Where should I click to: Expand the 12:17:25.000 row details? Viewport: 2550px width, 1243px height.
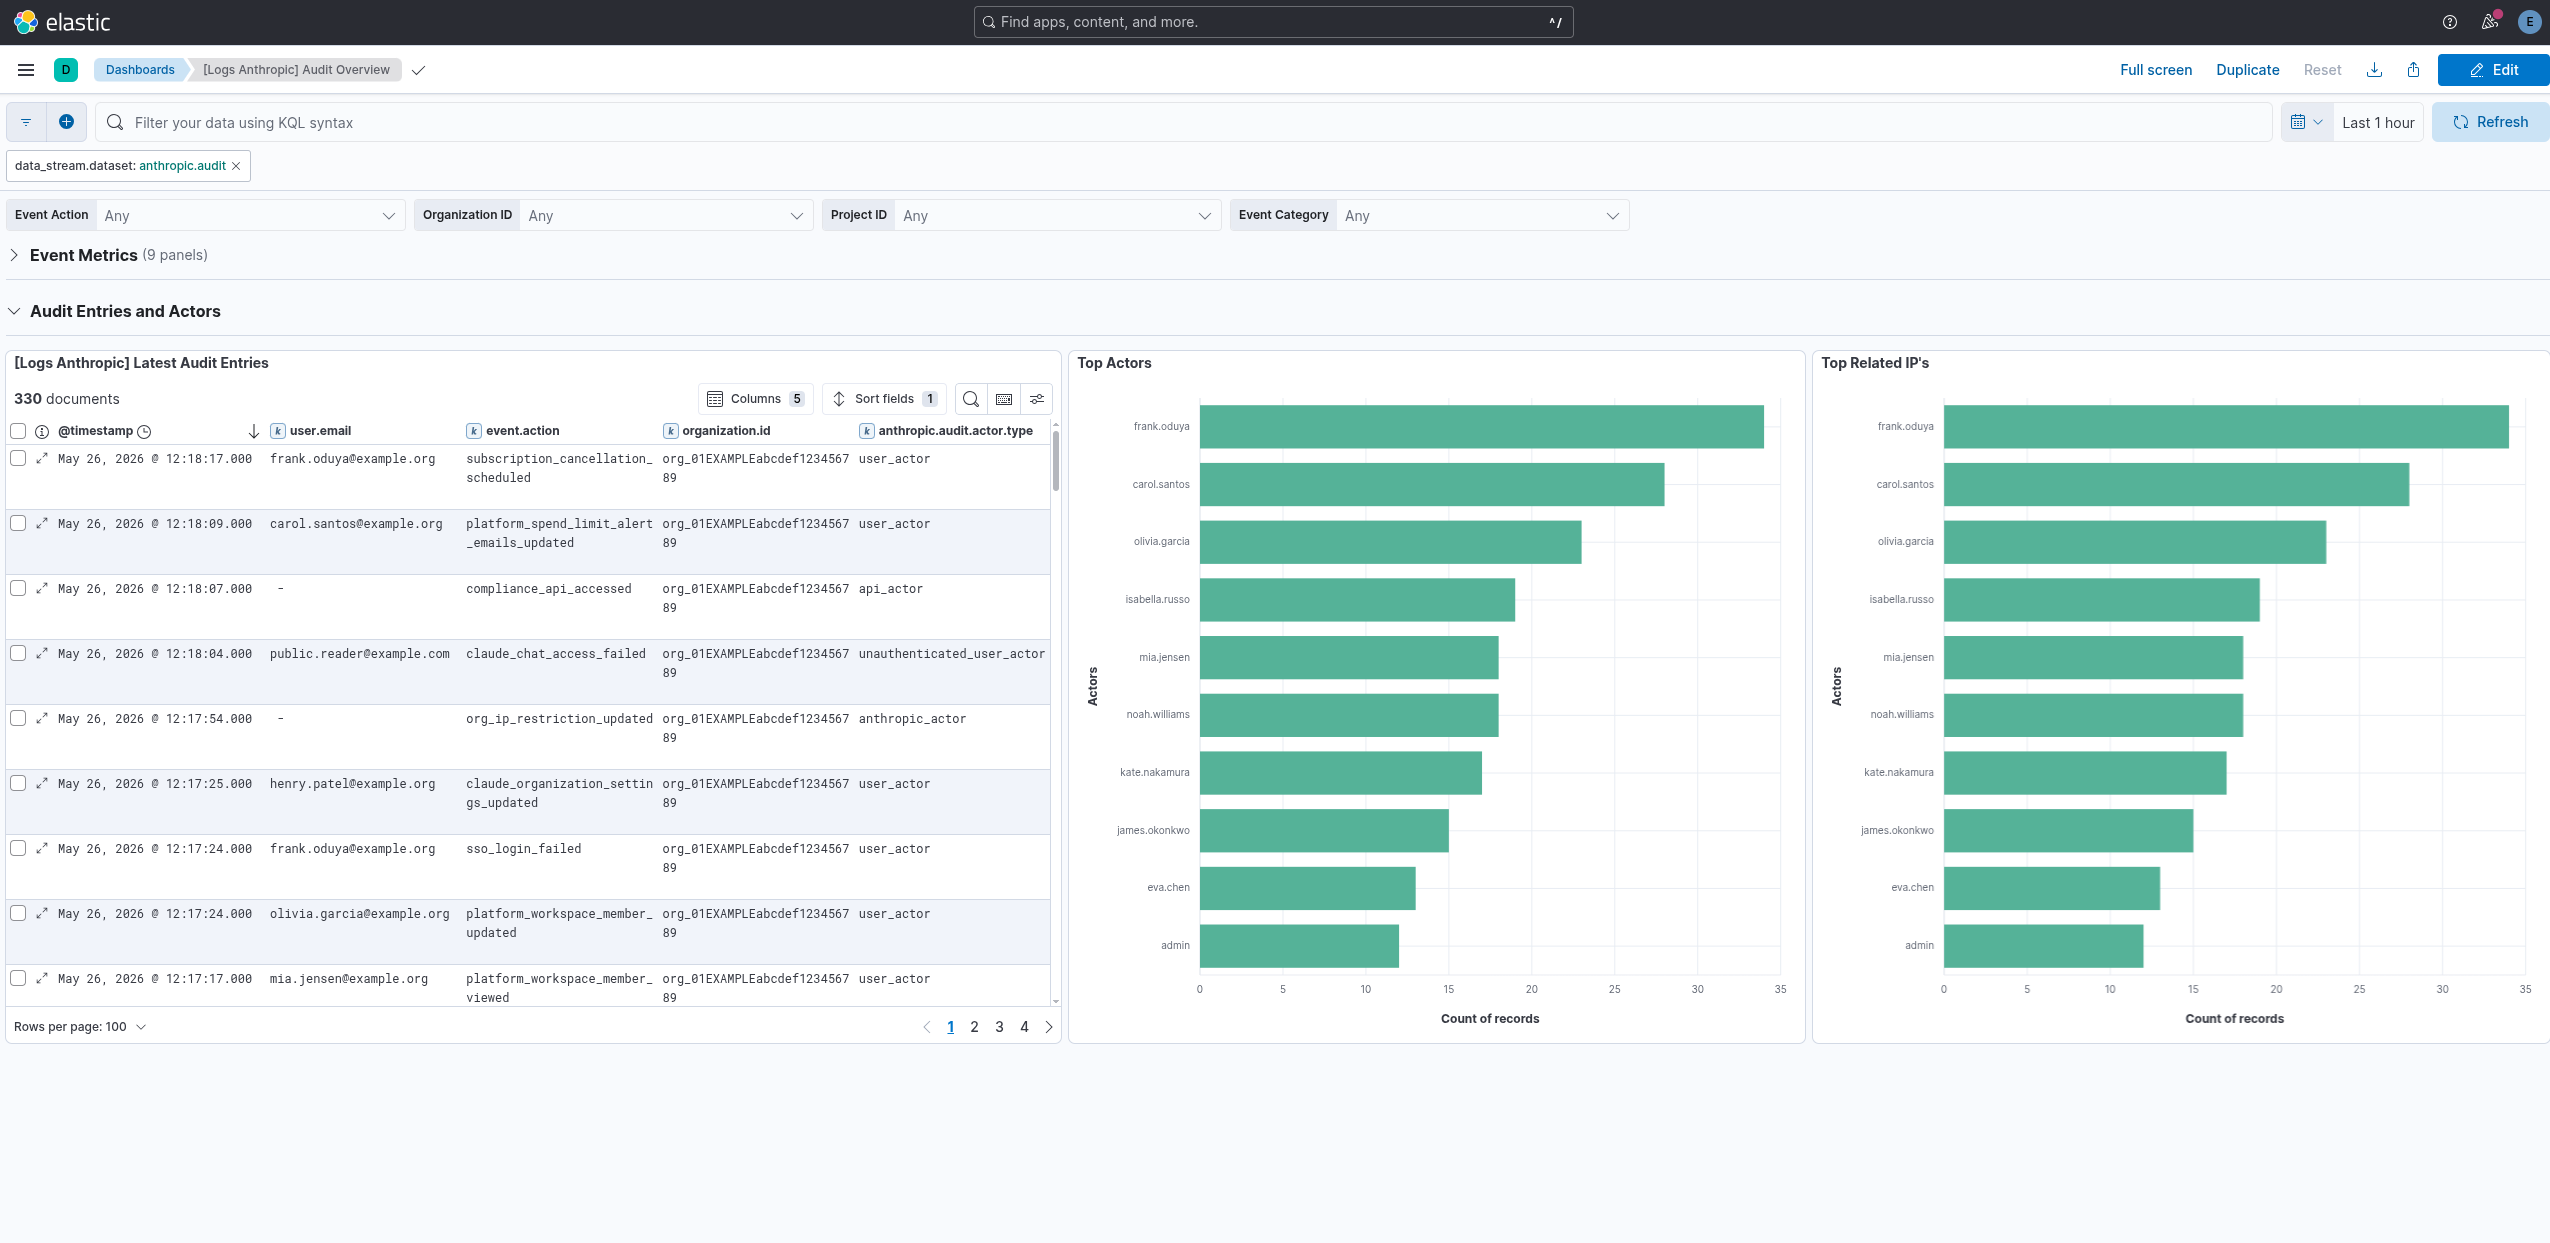(x=42, y=783)
